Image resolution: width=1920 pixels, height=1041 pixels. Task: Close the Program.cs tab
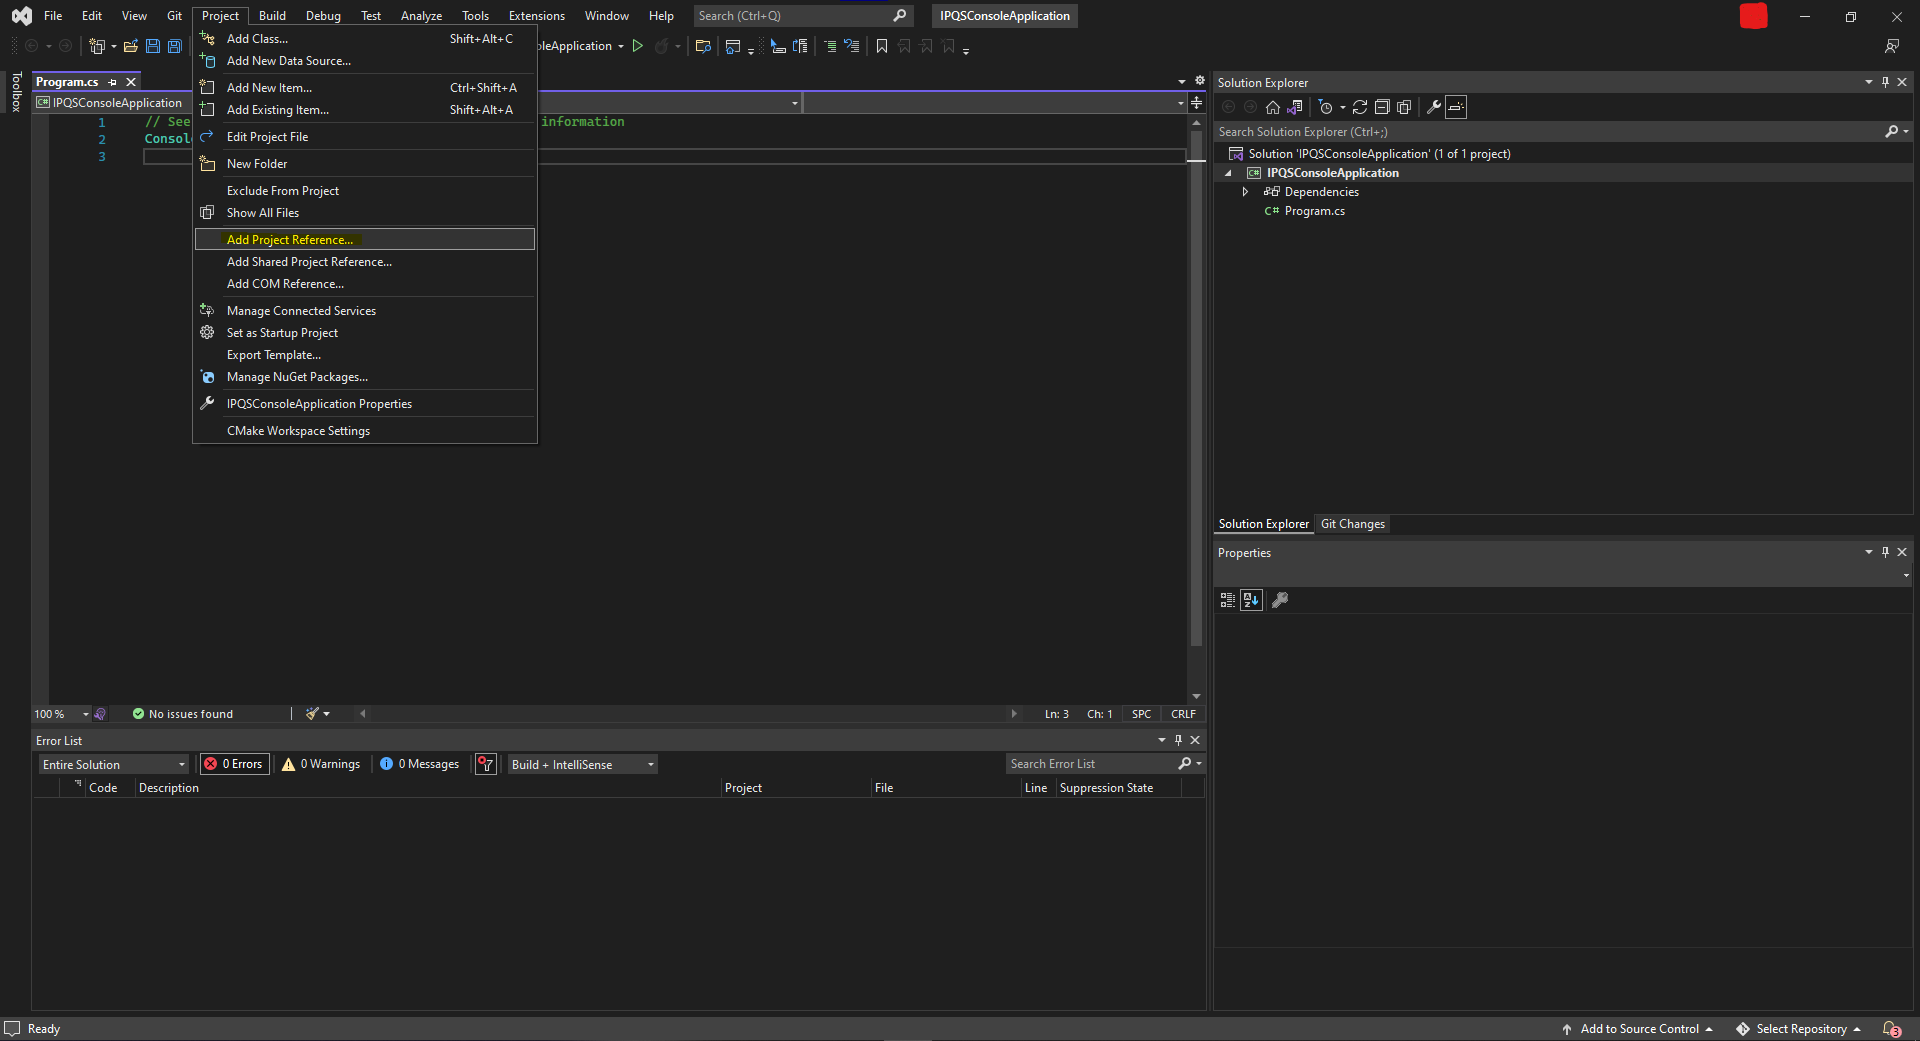point(131,82)
